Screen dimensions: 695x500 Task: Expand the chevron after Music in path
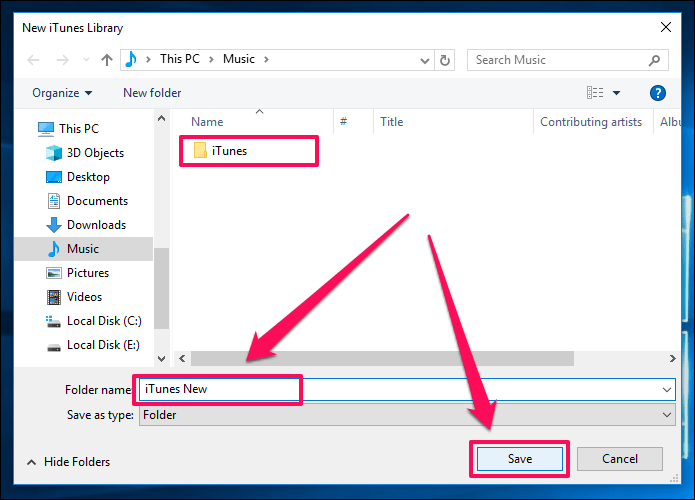pyautogui.click(x=266, y=59)
